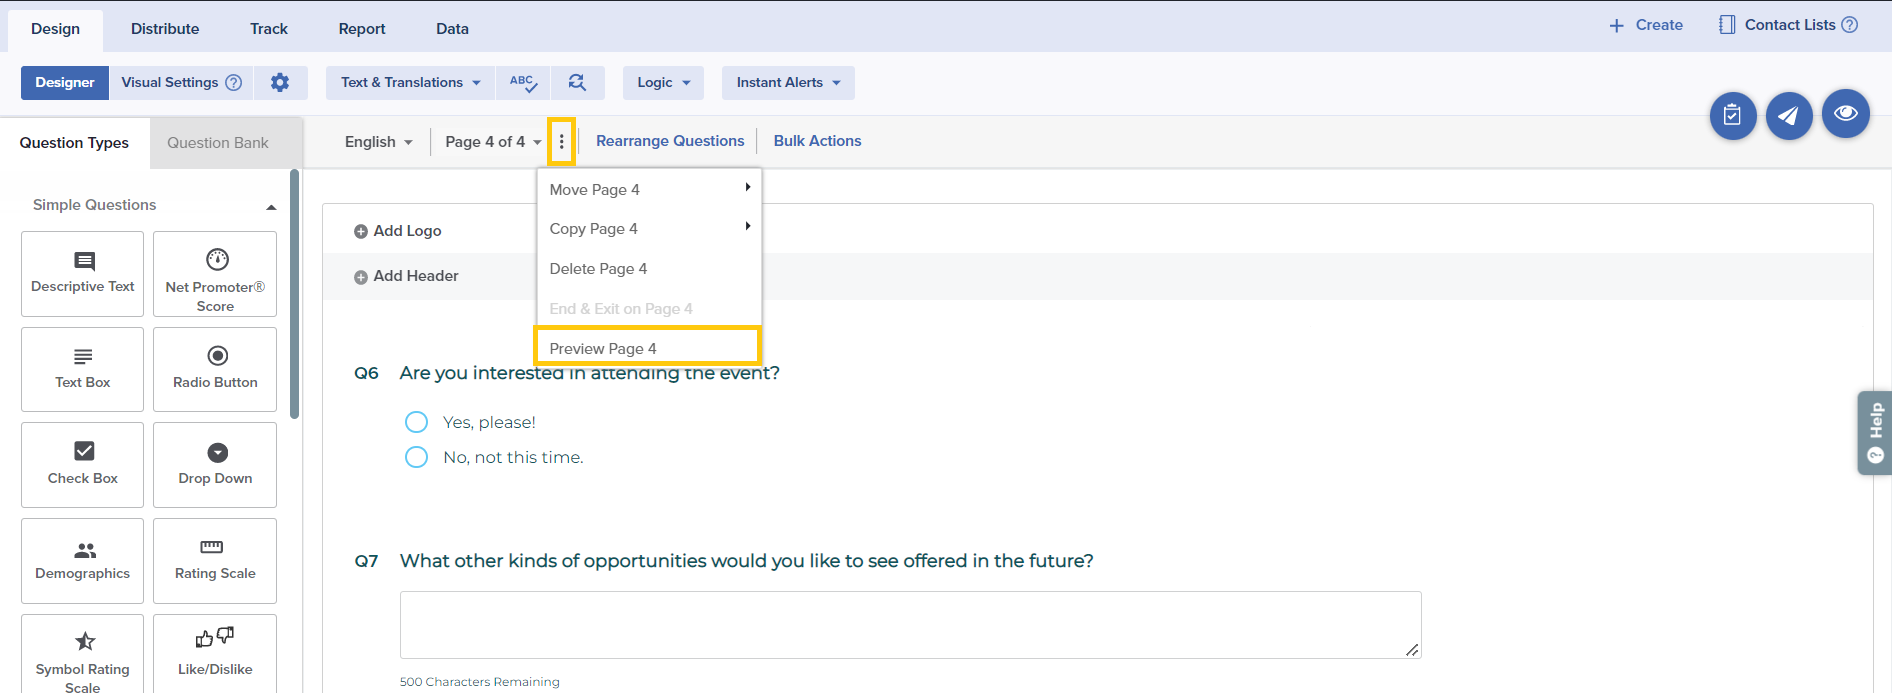Viewport: 1892px width, 700px height.
Task: Click the Q7 answer text area
Action: point(910,625)
